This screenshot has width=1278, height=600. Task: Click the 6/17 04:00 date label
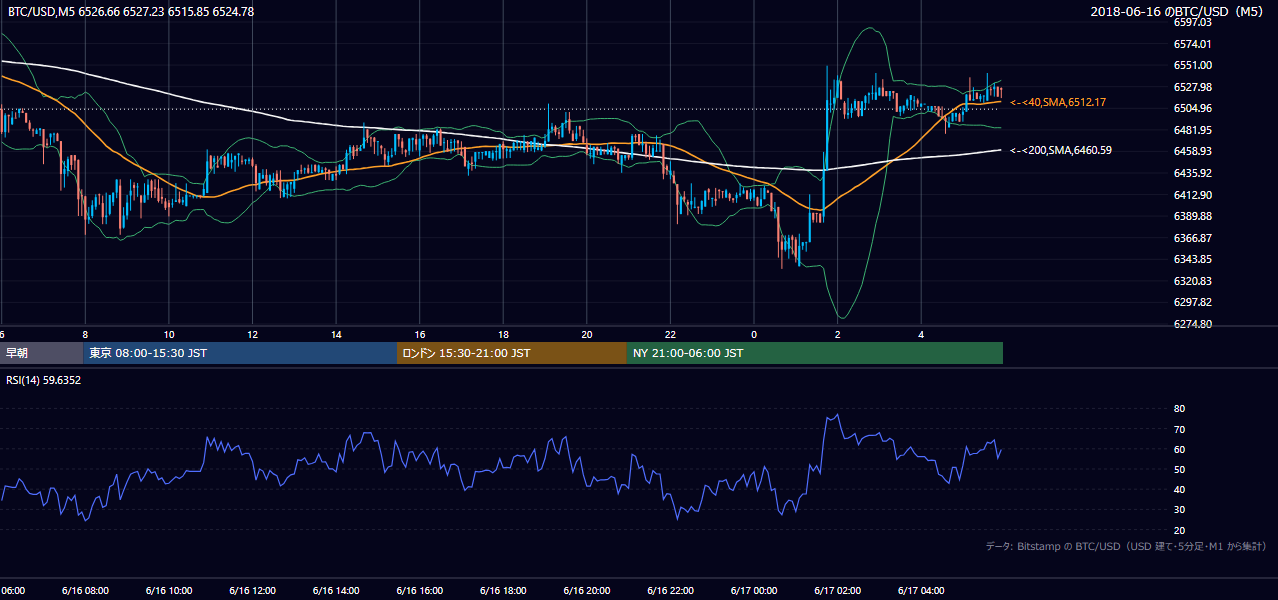click(x=922, y=591)
